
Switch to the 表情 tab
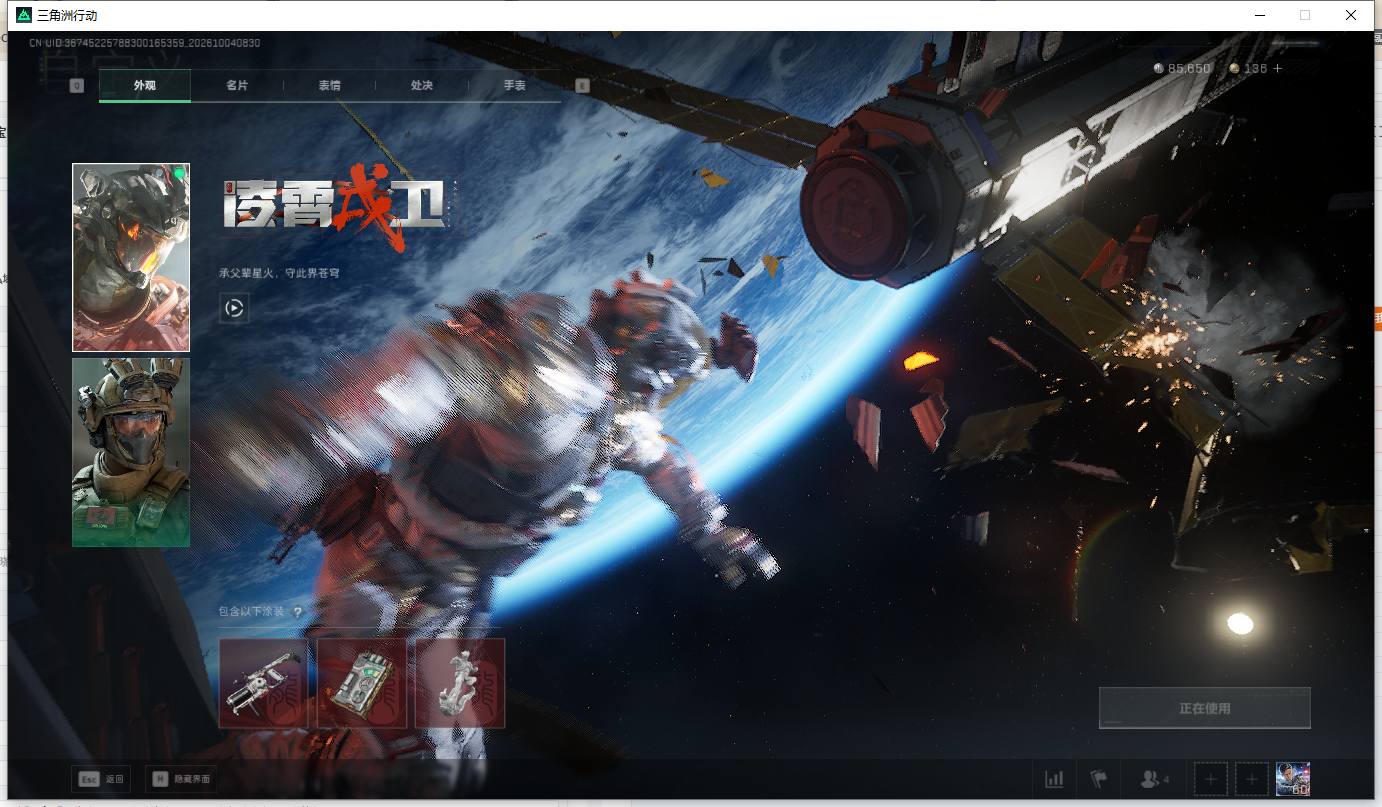point(329,86)
